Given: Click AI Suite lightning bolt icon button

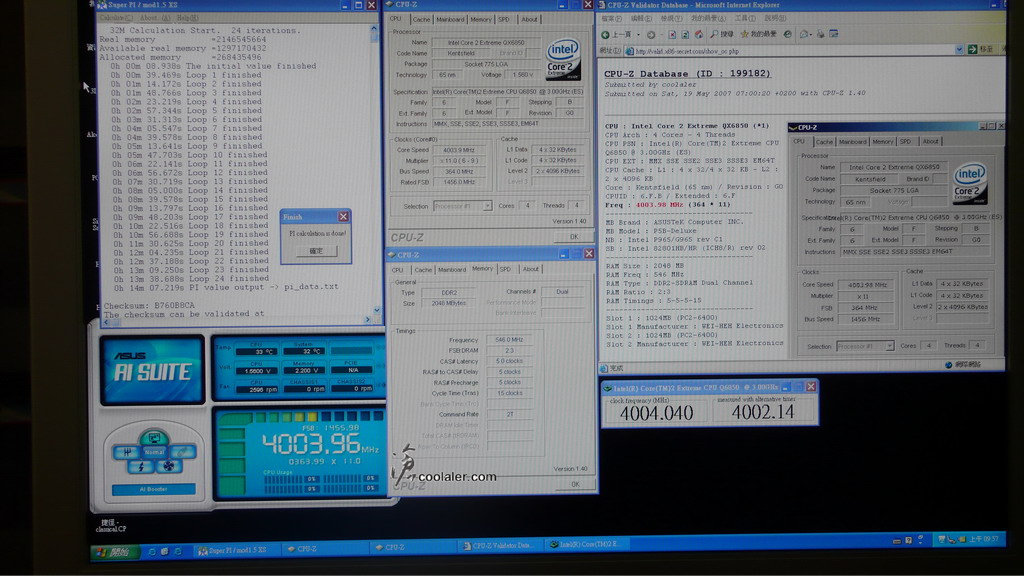Looking at the screenshot, I should click(141, 466).
